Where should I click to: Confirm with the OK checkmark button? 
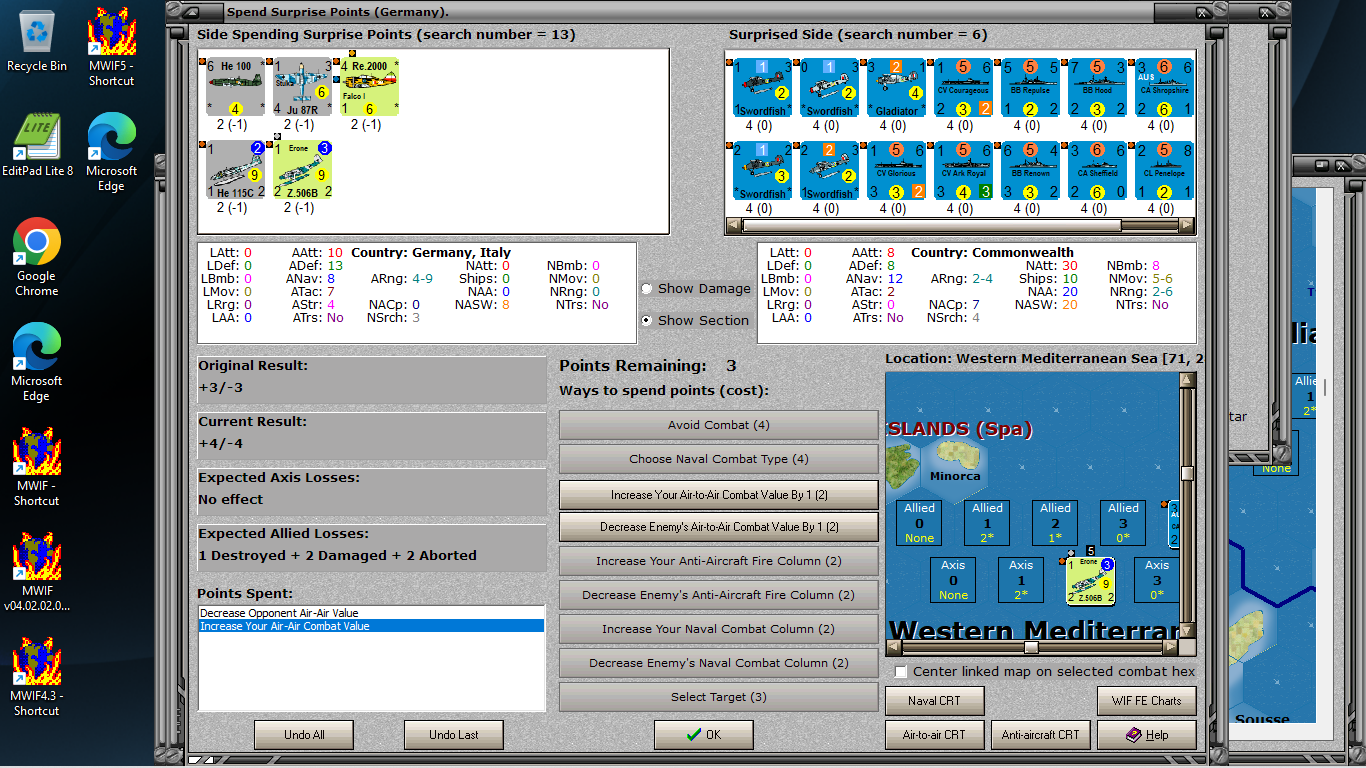tap(704, 735)
